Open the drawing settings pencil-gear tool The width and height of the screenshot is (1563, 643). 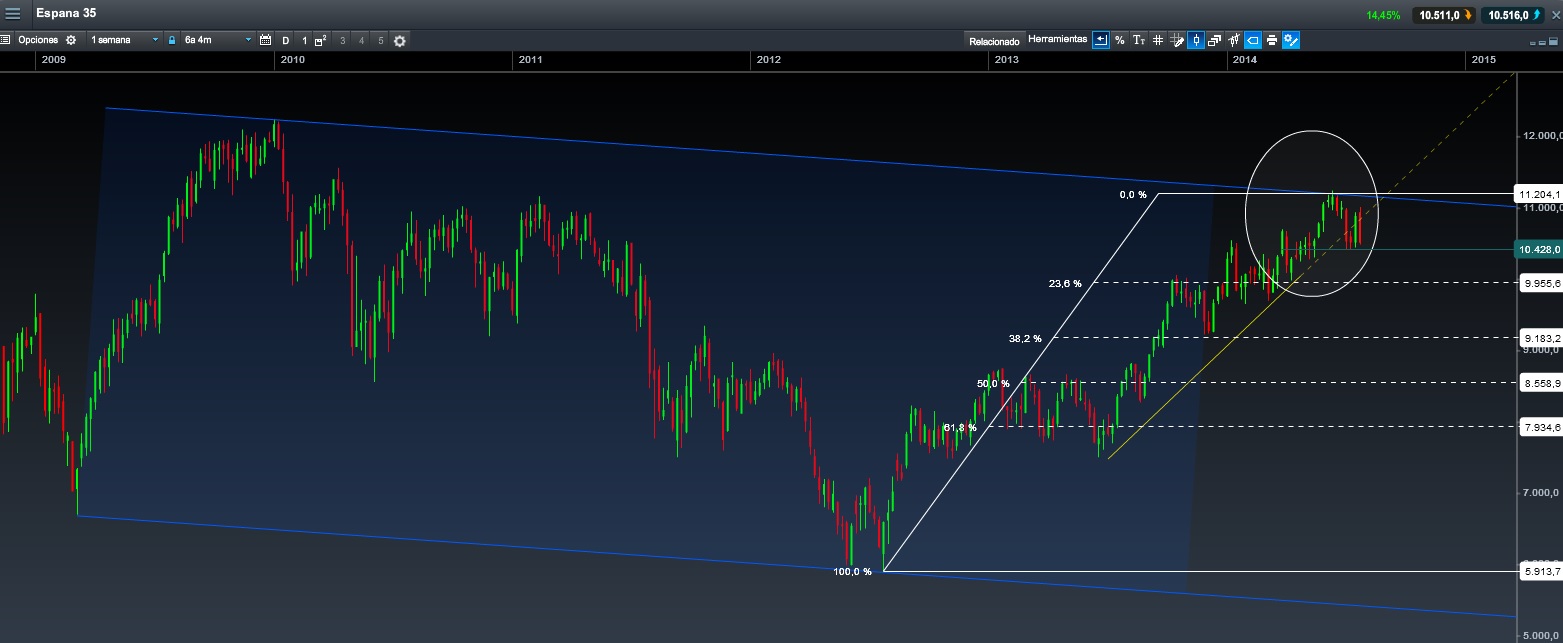(x=1290, y=40)
